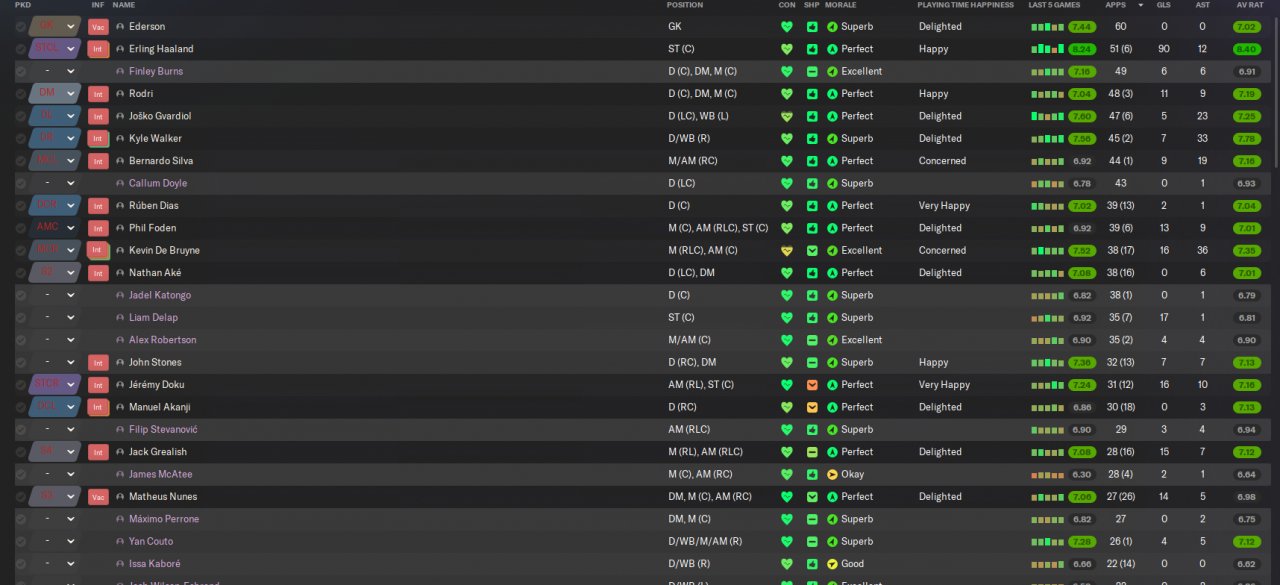
Task: Open Jack Grealish's player profile
Action: [x=158, y=452]
